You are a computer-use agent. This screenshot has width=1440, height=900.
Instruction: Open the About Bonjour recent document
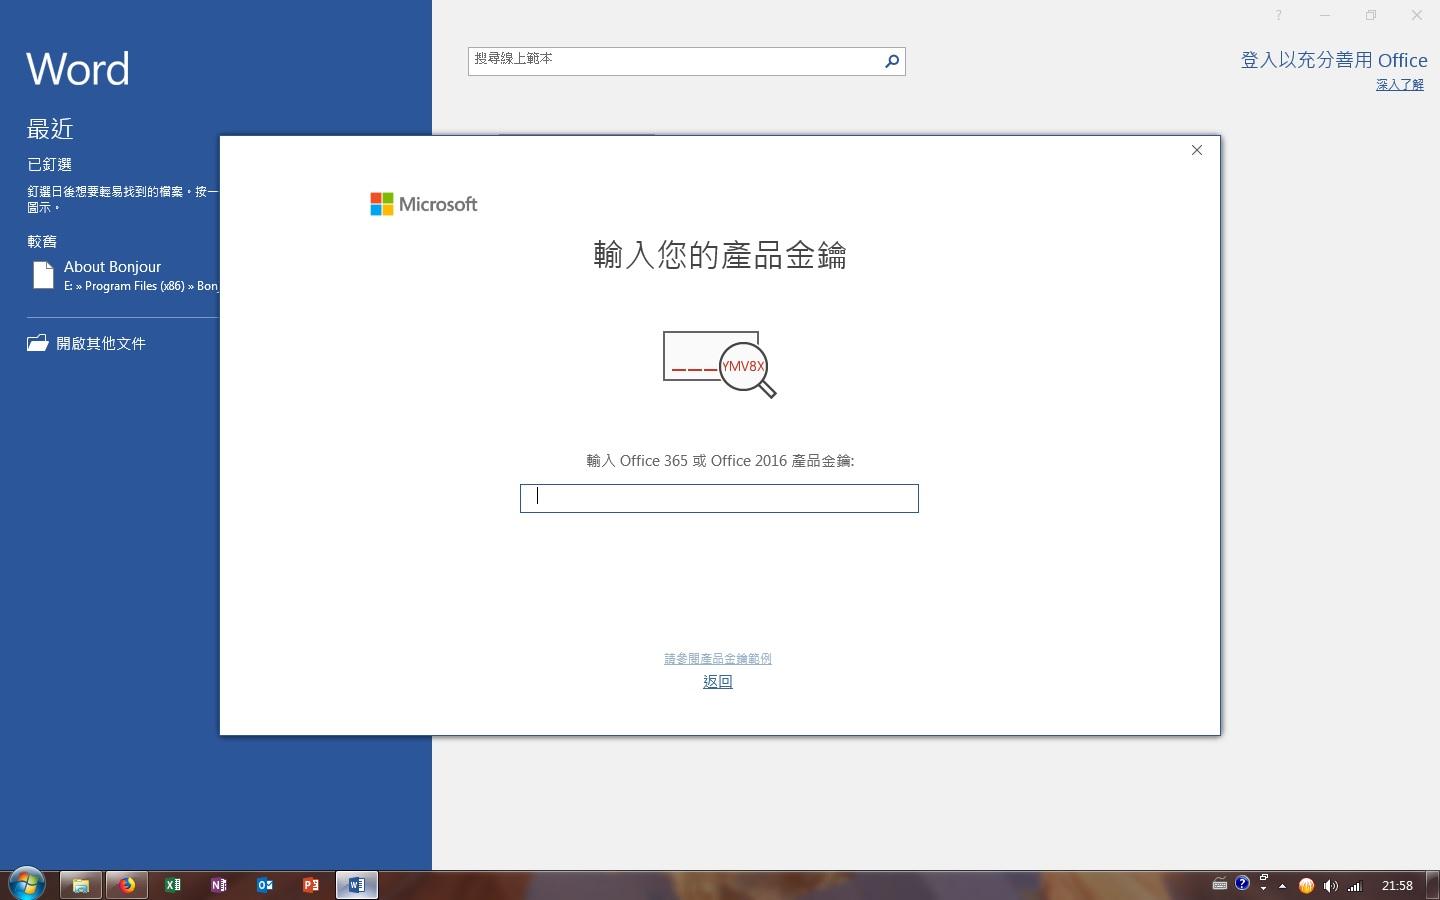(125, 276)
